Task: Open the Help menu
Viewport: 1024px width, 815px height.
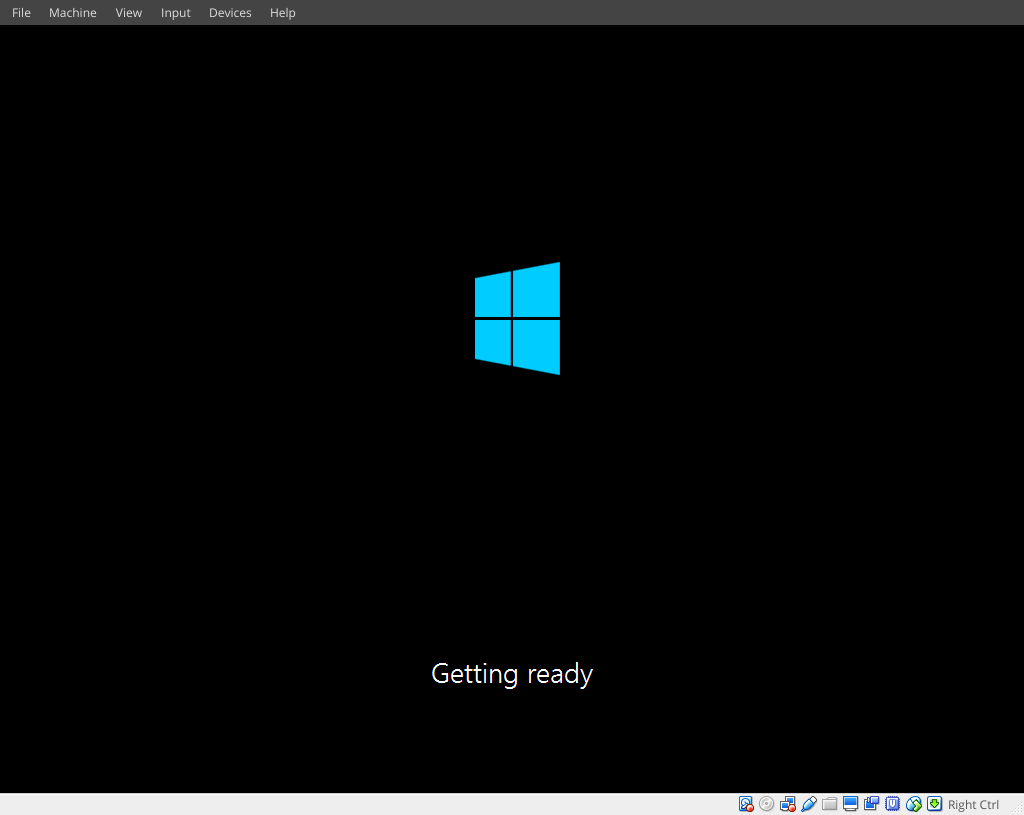Action: click(x=283, y=12)
